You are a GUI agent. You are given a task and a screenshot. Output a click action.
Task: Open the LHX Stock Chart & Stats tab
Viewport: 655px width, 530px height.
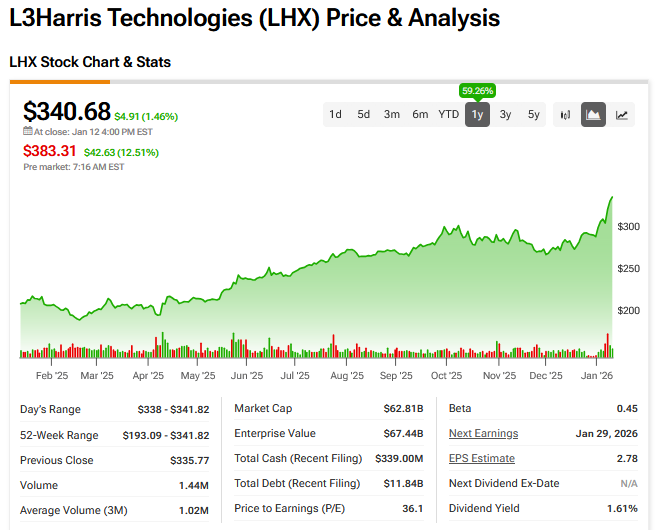click(90, 62)
